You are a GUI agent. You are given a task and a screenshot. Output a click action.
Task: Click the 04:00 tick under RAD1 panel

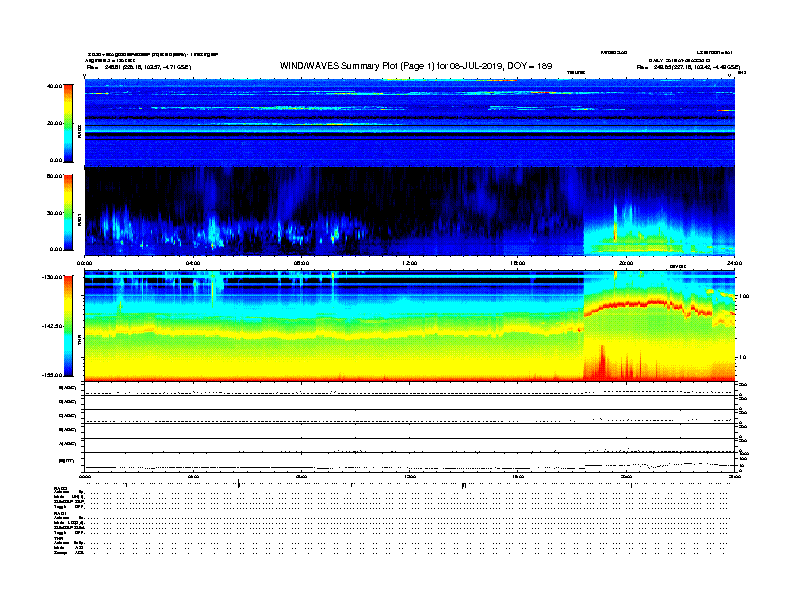tap(193, 263)
